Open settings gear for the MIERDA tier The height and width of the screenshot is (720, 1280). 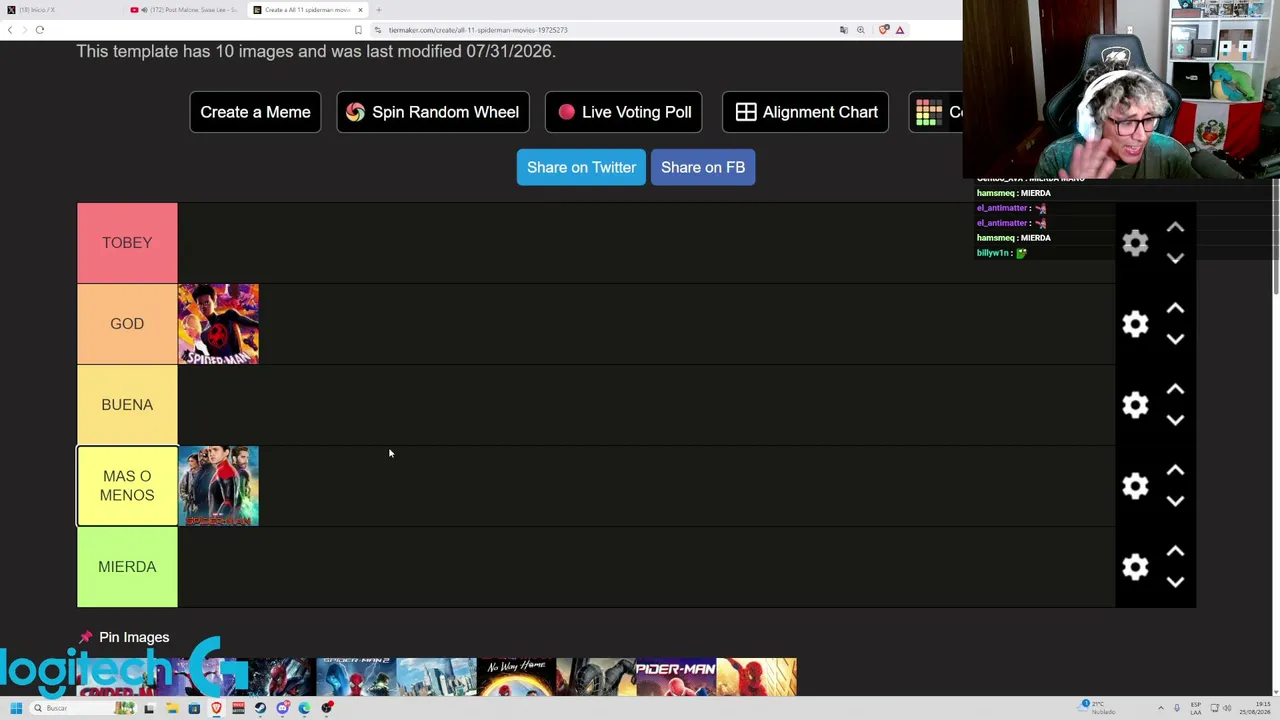1135,567
